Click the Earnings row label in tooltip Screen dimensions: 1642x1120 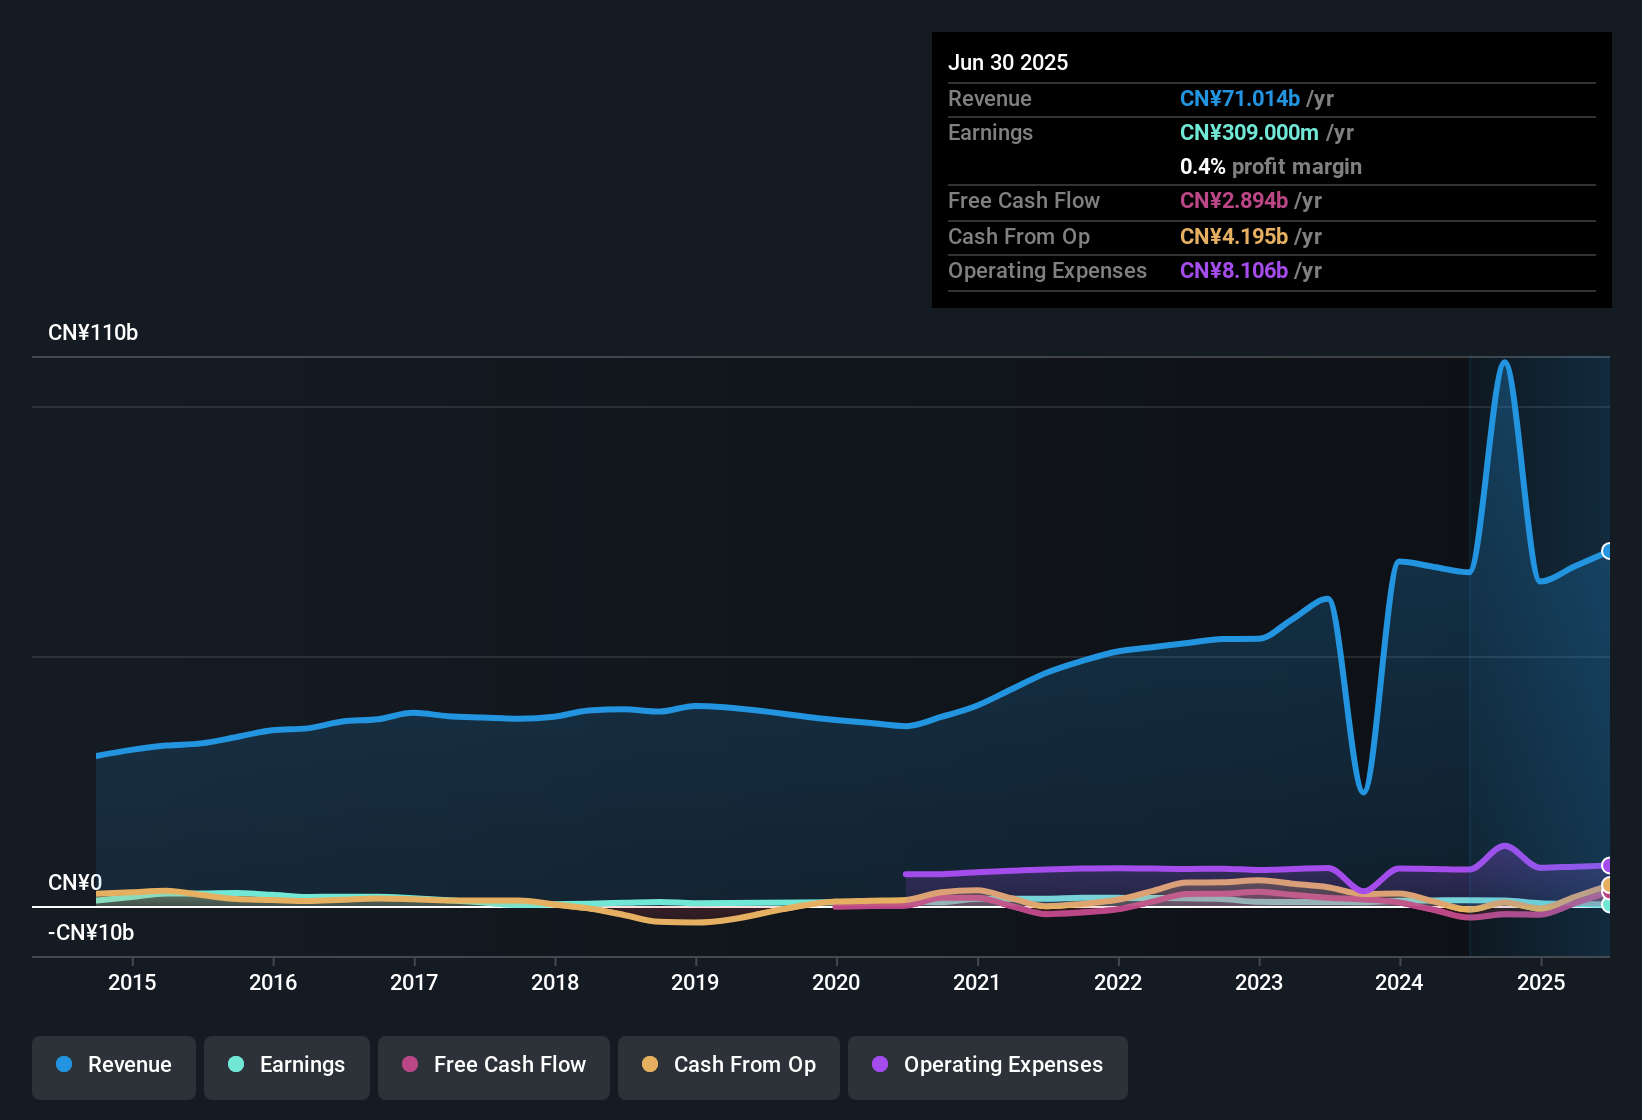[990, 132]
